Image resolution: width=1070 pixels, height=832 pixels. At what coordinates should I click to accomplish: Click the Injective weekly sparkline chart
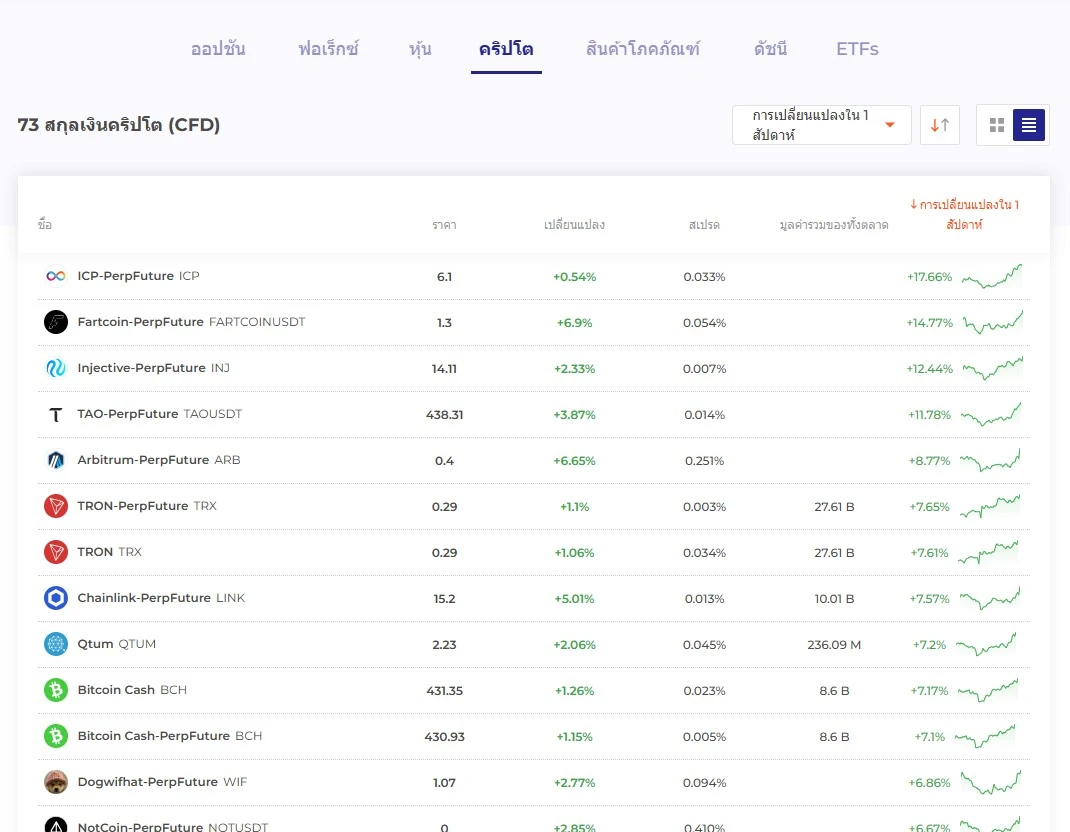[x=993, y=369]
